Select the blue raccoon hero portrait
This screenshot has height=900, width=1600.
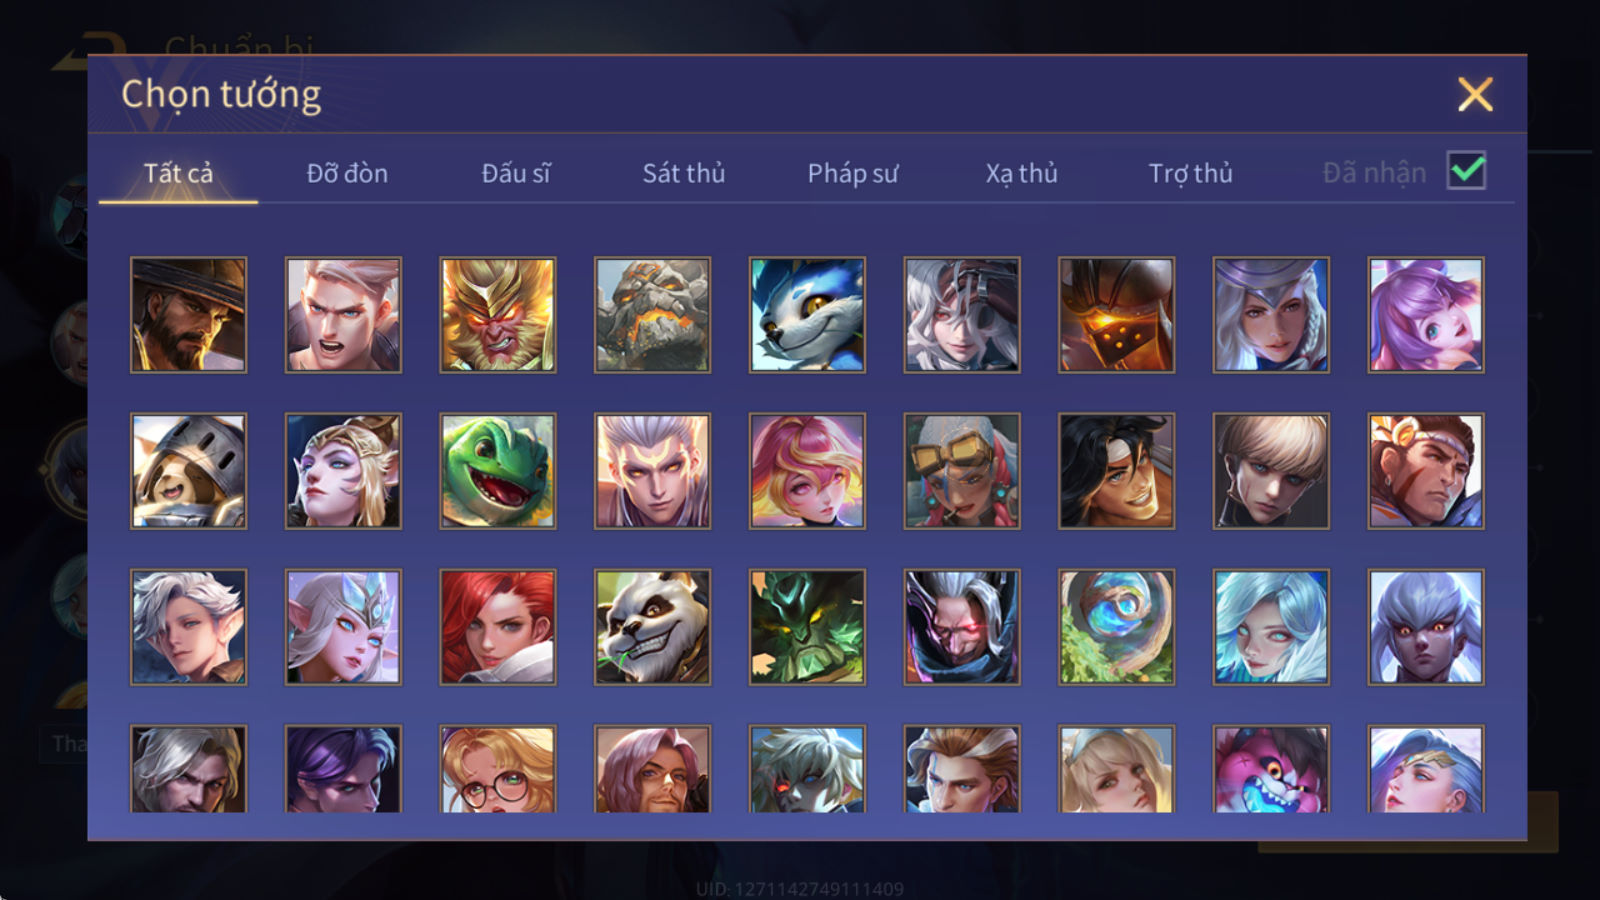click(807, 315)
